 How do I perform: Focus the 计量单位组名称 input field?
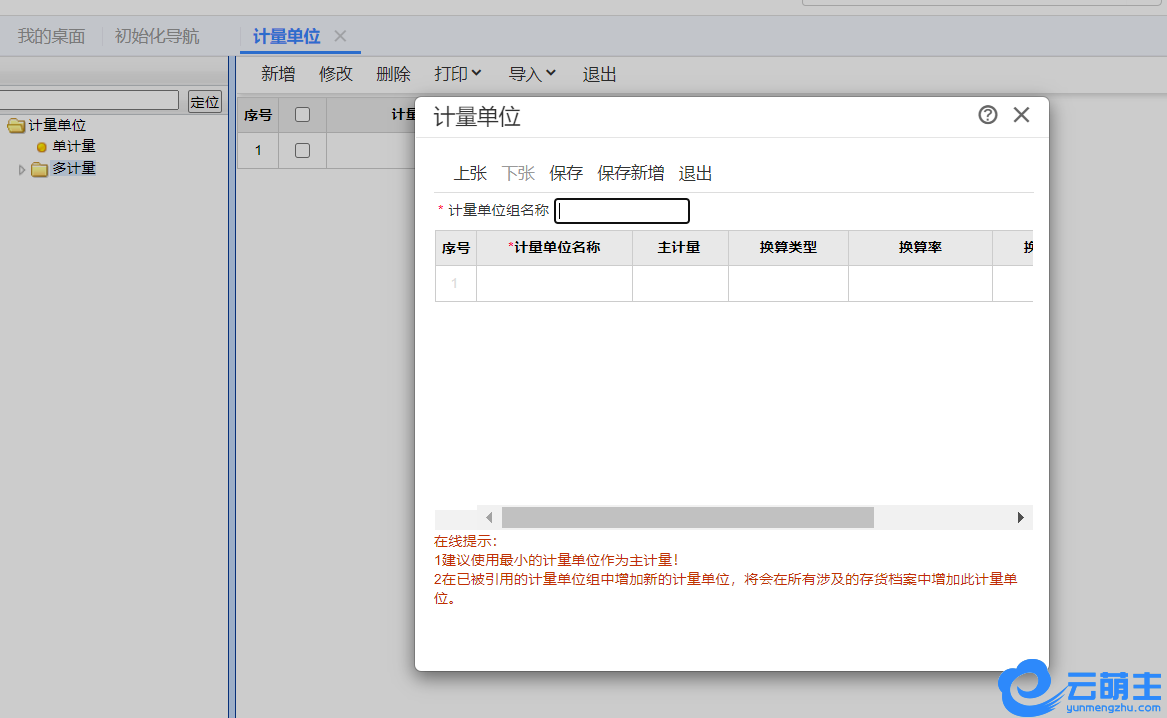click(622, 211)
